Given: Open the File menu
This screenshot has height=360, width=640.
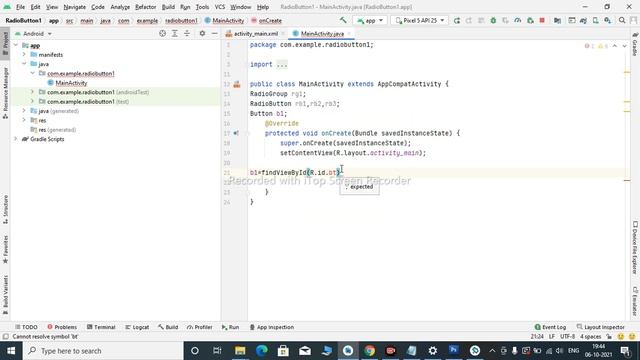Looking at the screenshot, I should click(20, 7).
